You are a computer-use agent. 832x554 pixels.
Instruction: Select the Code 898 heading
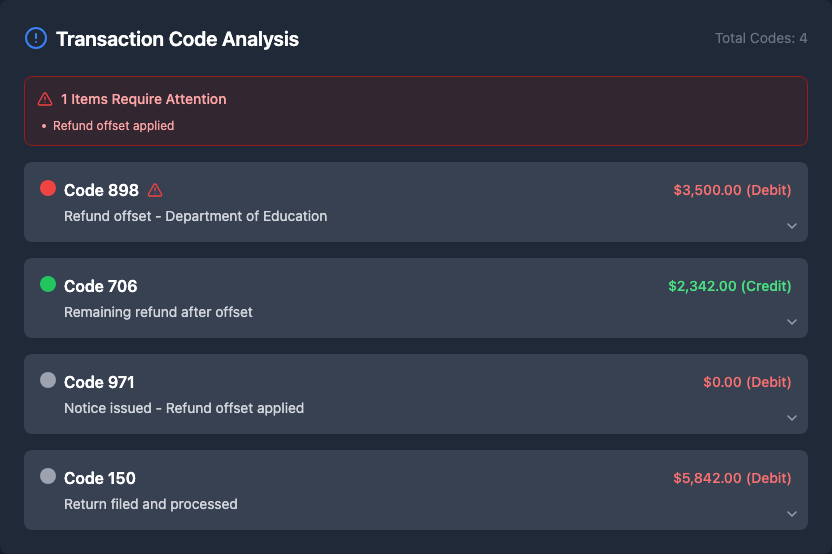101,190
